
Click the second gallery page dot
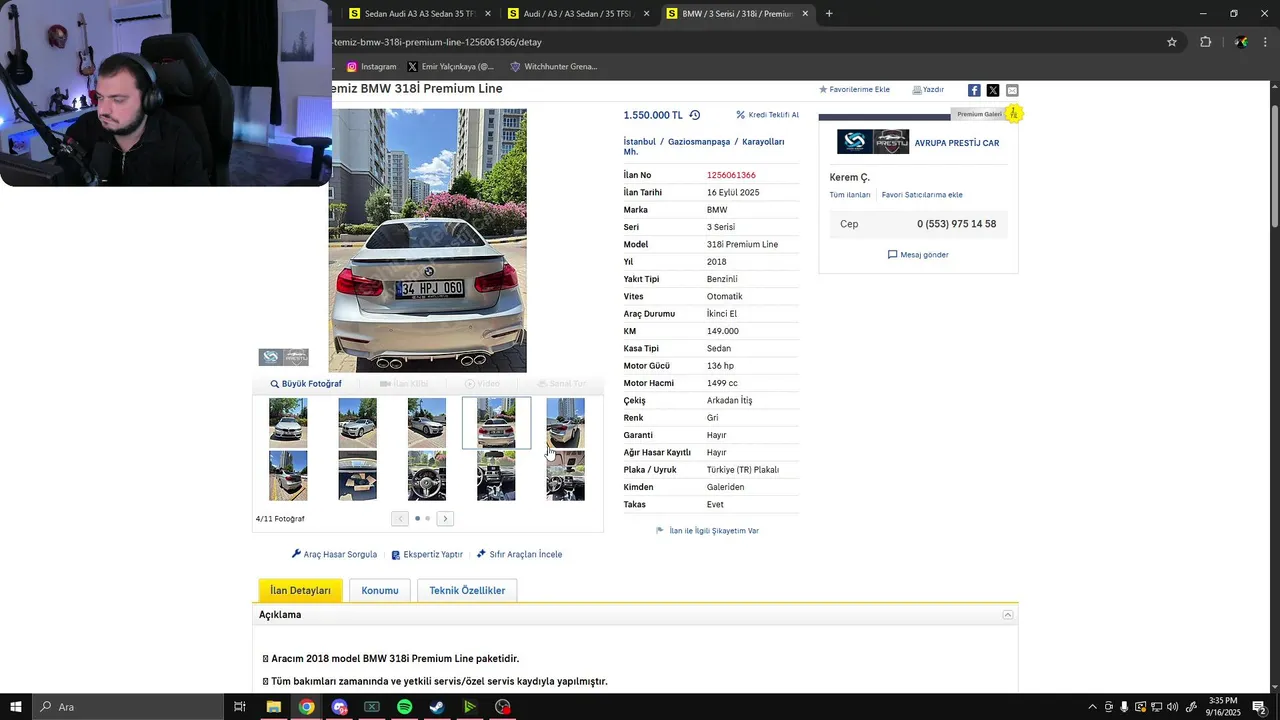428,518
